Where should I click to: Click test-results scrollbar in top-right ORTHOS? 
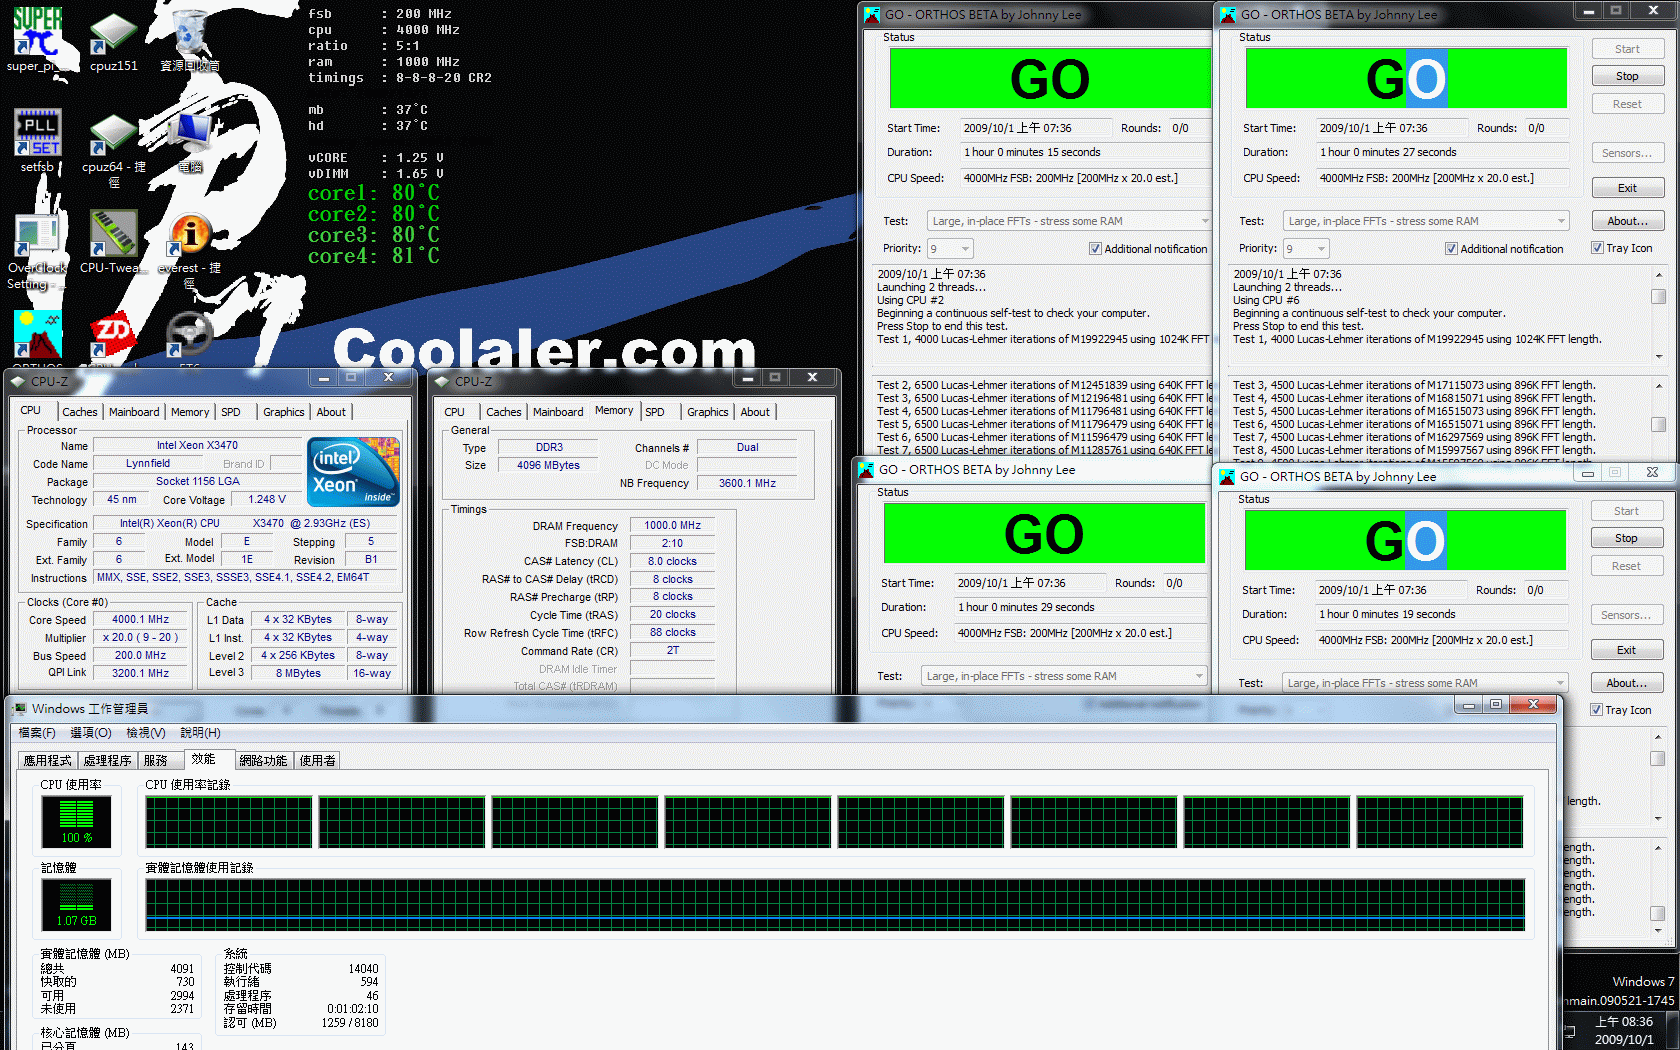pos(1658,418)
